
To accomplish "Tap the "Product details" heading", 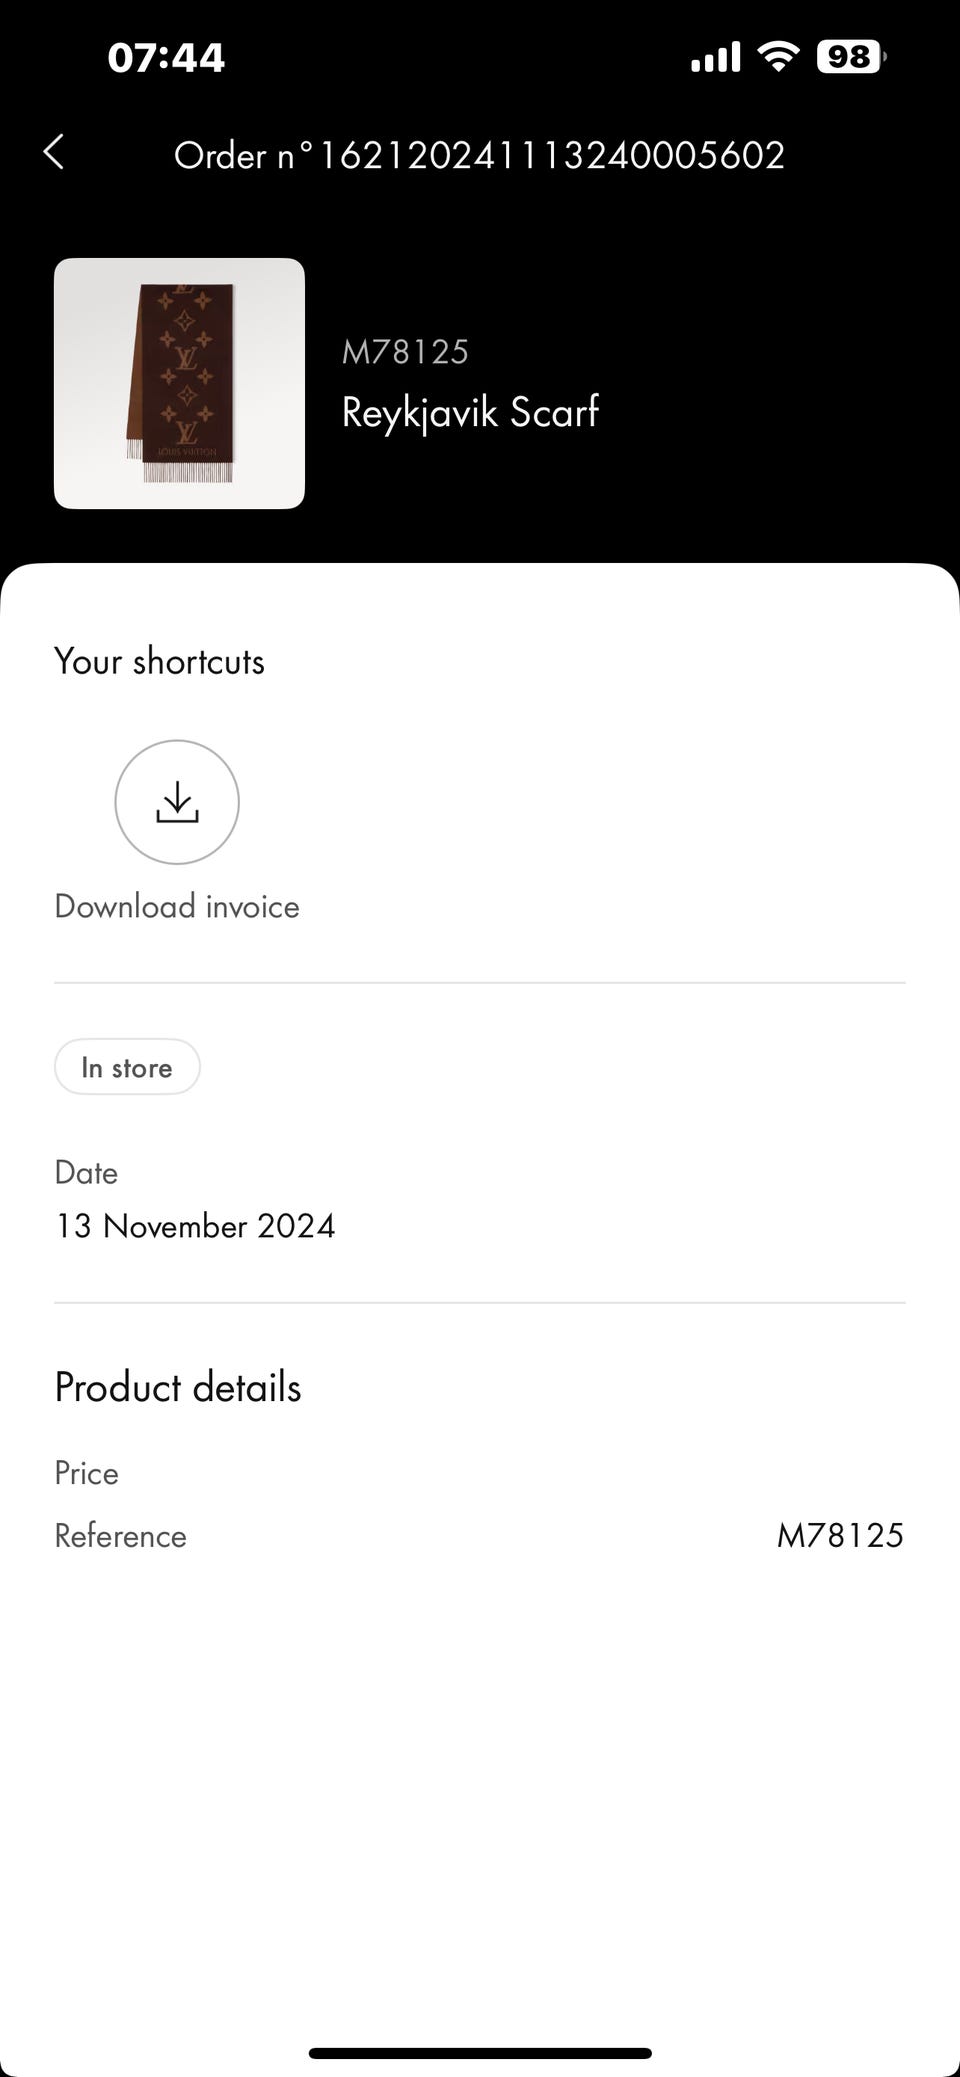I will [x=178, y=1387].
